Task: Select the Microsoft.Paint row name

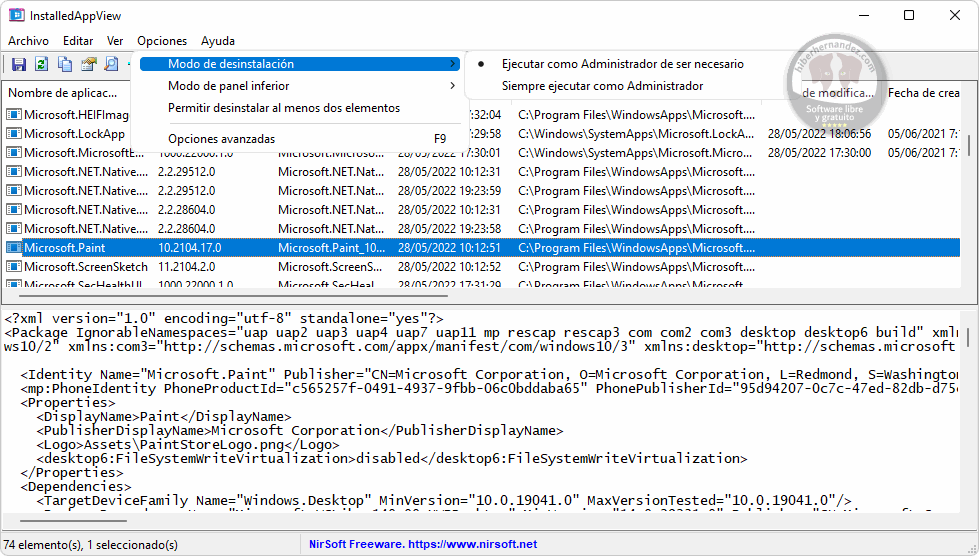Action: [65, 248]
